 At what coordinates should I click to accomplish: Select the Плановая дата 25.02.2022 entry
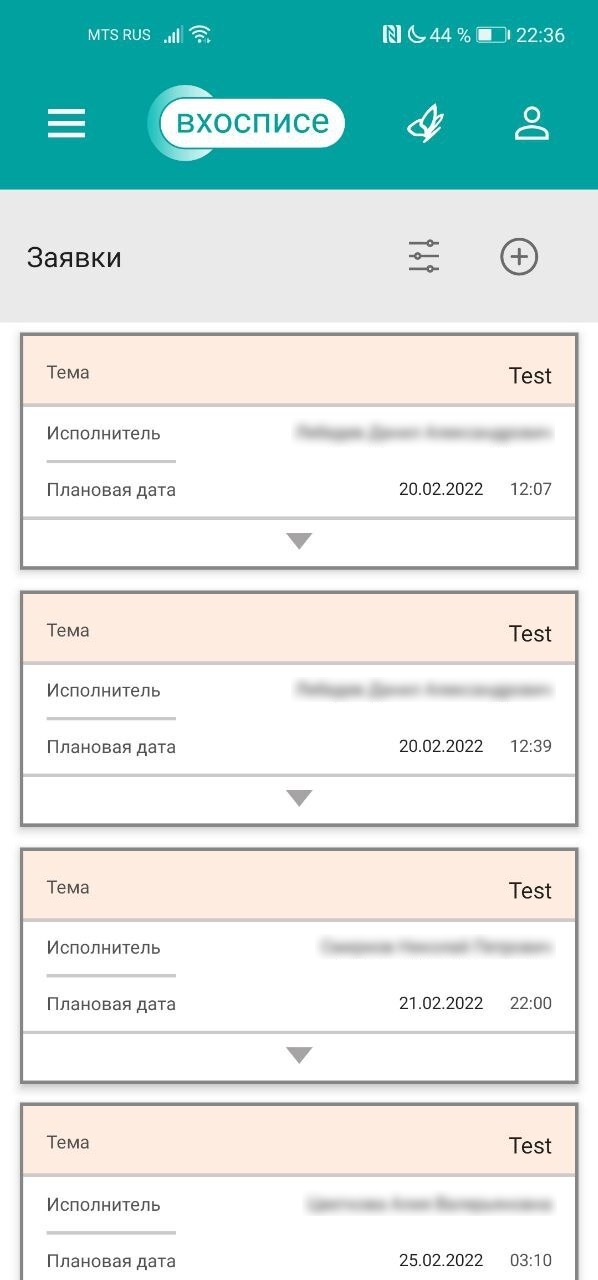443,1260
